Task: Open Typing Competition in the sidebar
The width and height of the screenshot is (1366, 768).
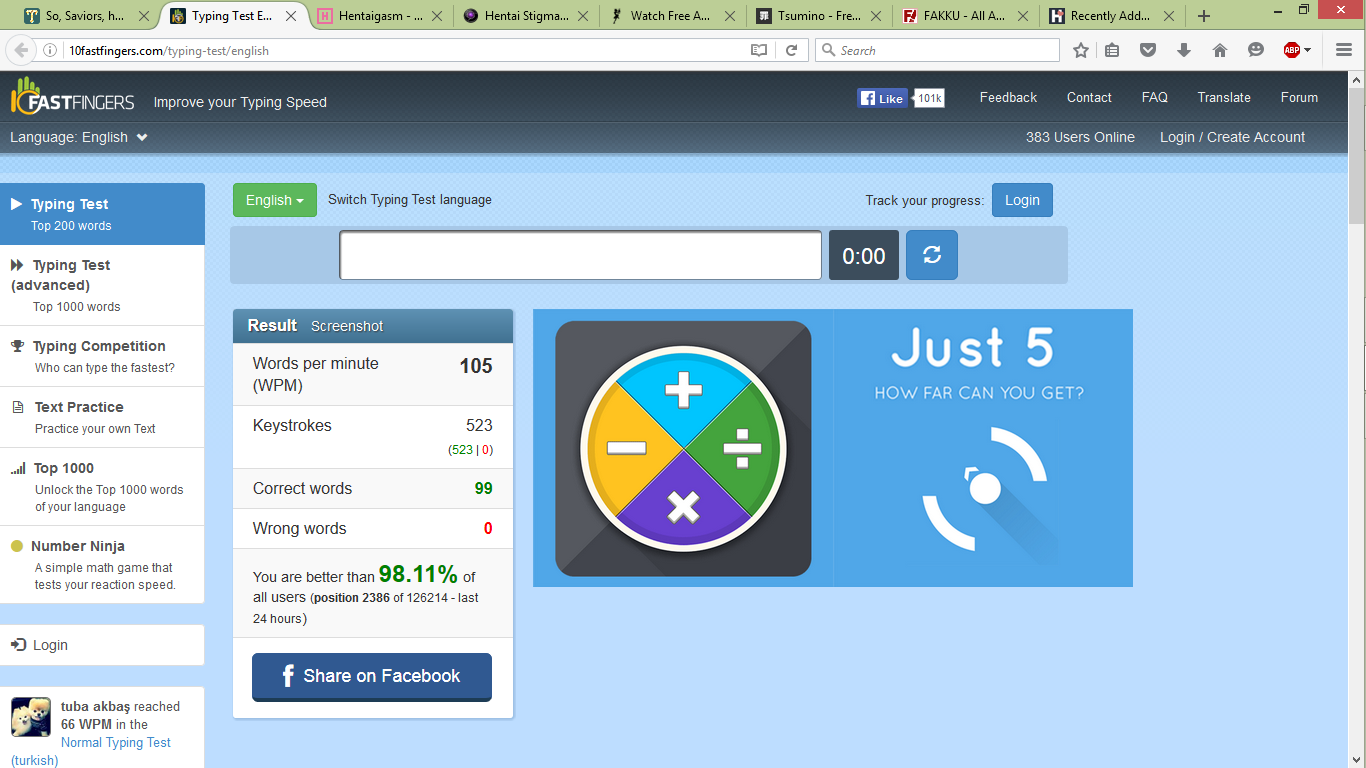Action: (99, 346)
